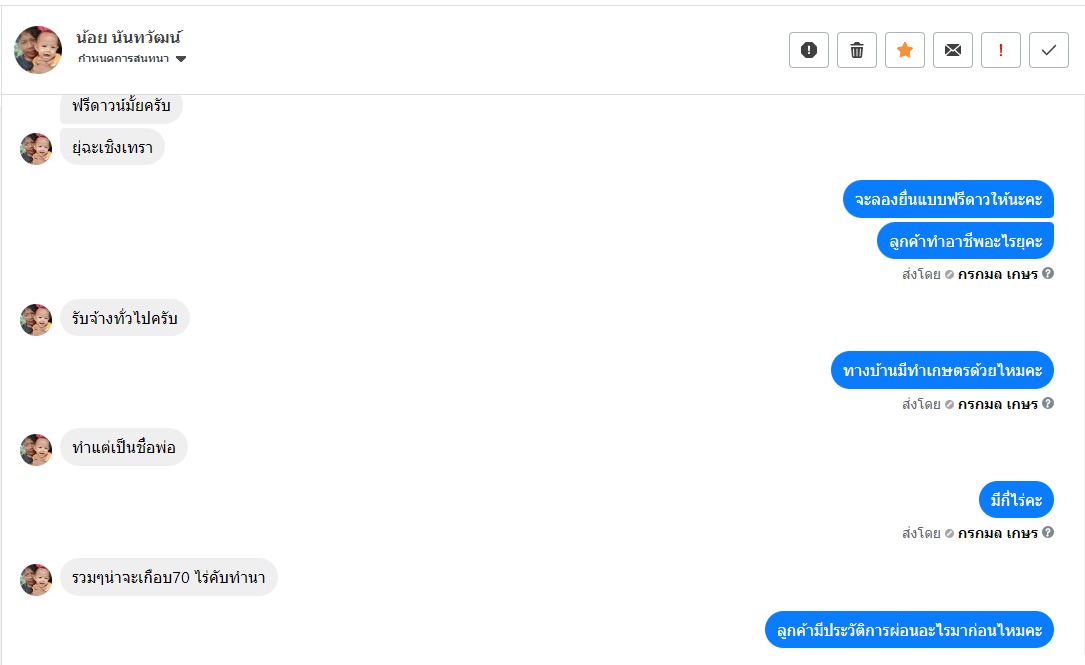Click the spam report octagon icon
Viewport: 1085px width, 665px height.
(809, 50)
